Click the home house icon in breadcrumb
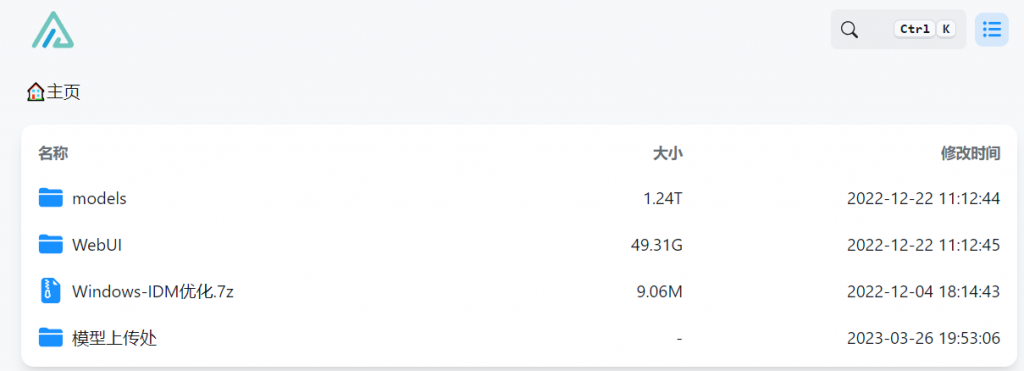 (35, 92)
